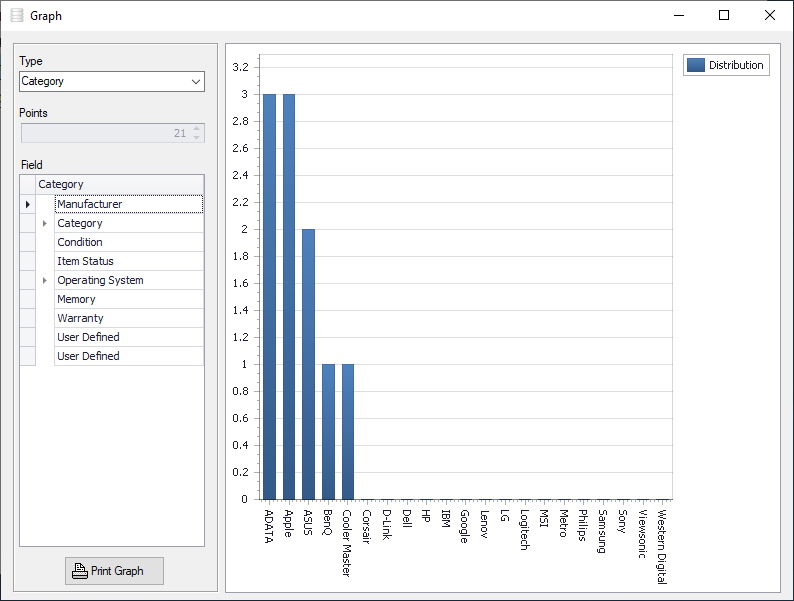The height and width of the screenshot is (601, 794).
Task: Click the Graph window title icon
Action: coord(17,16)
